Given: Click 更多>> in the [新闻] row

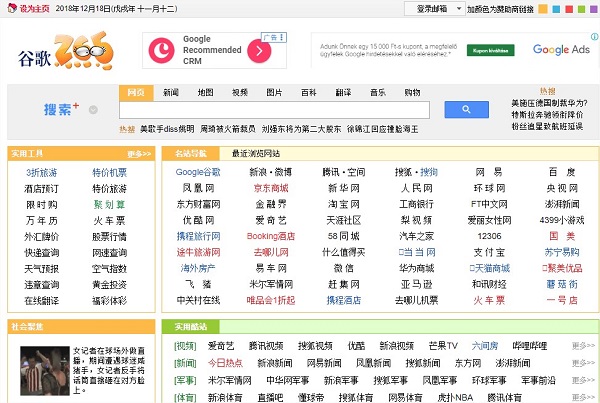Looking at the screenshot, I should tap(584, 362).
